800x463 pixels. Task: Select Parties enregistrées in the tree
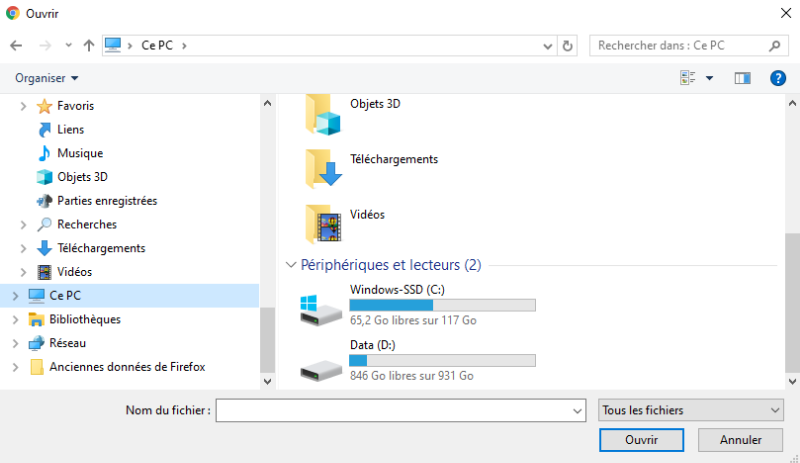click(107, 201)
